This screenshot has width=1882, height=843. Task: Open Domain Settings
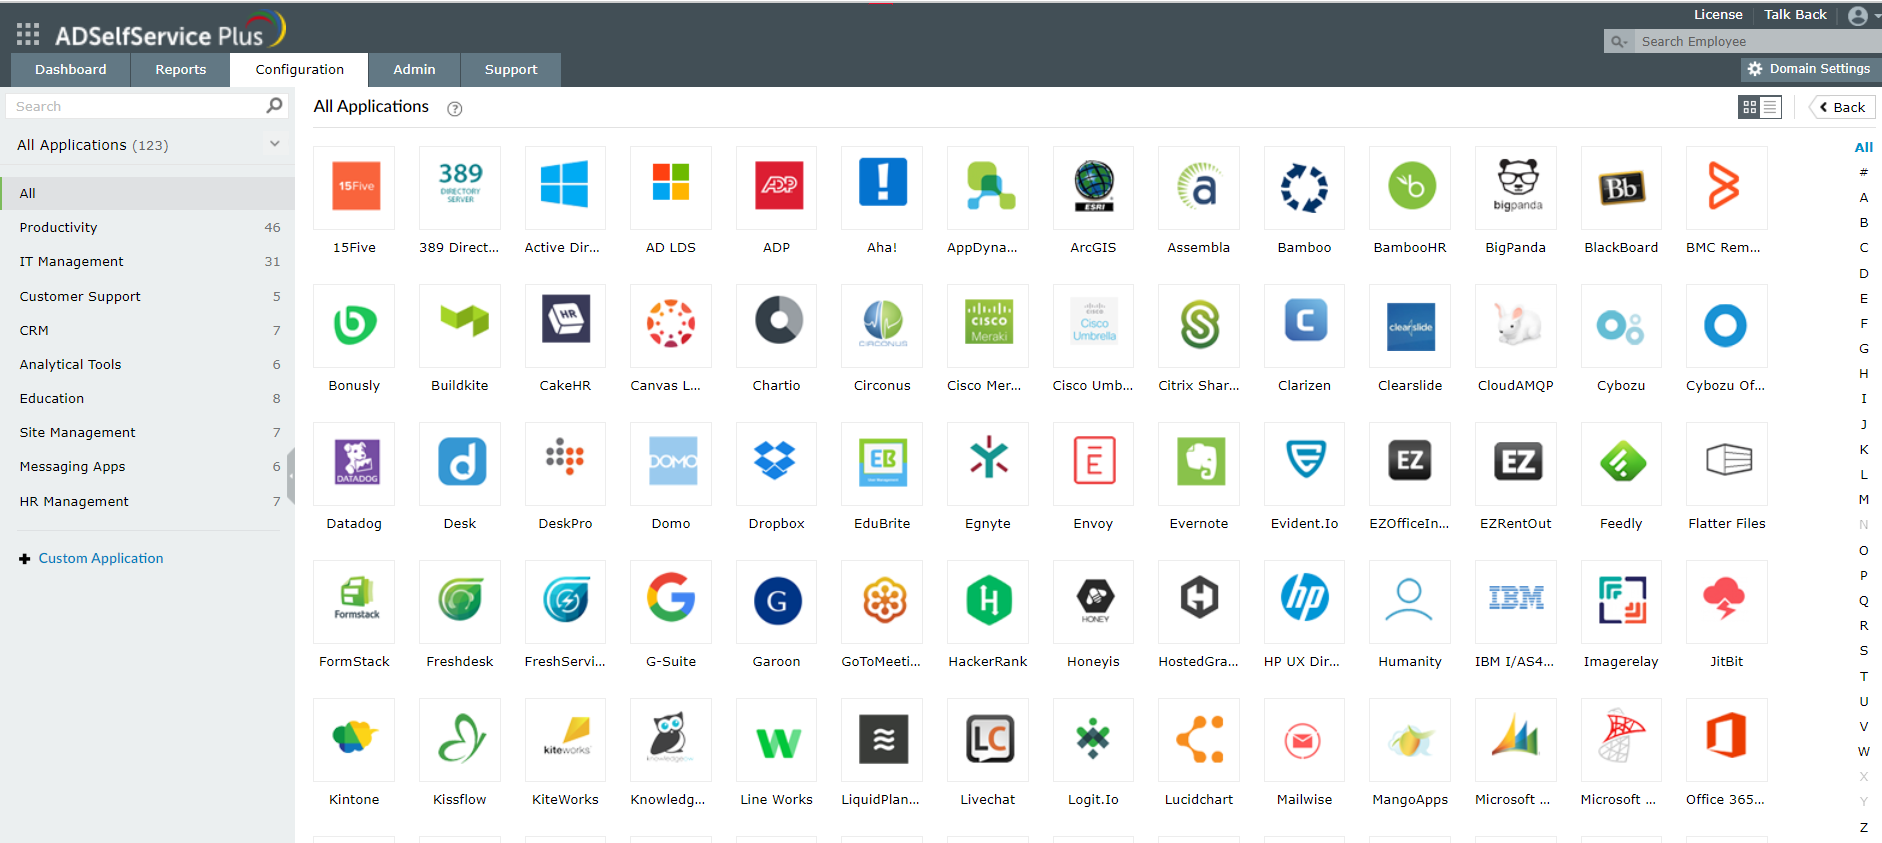[x=1810, y=69]
